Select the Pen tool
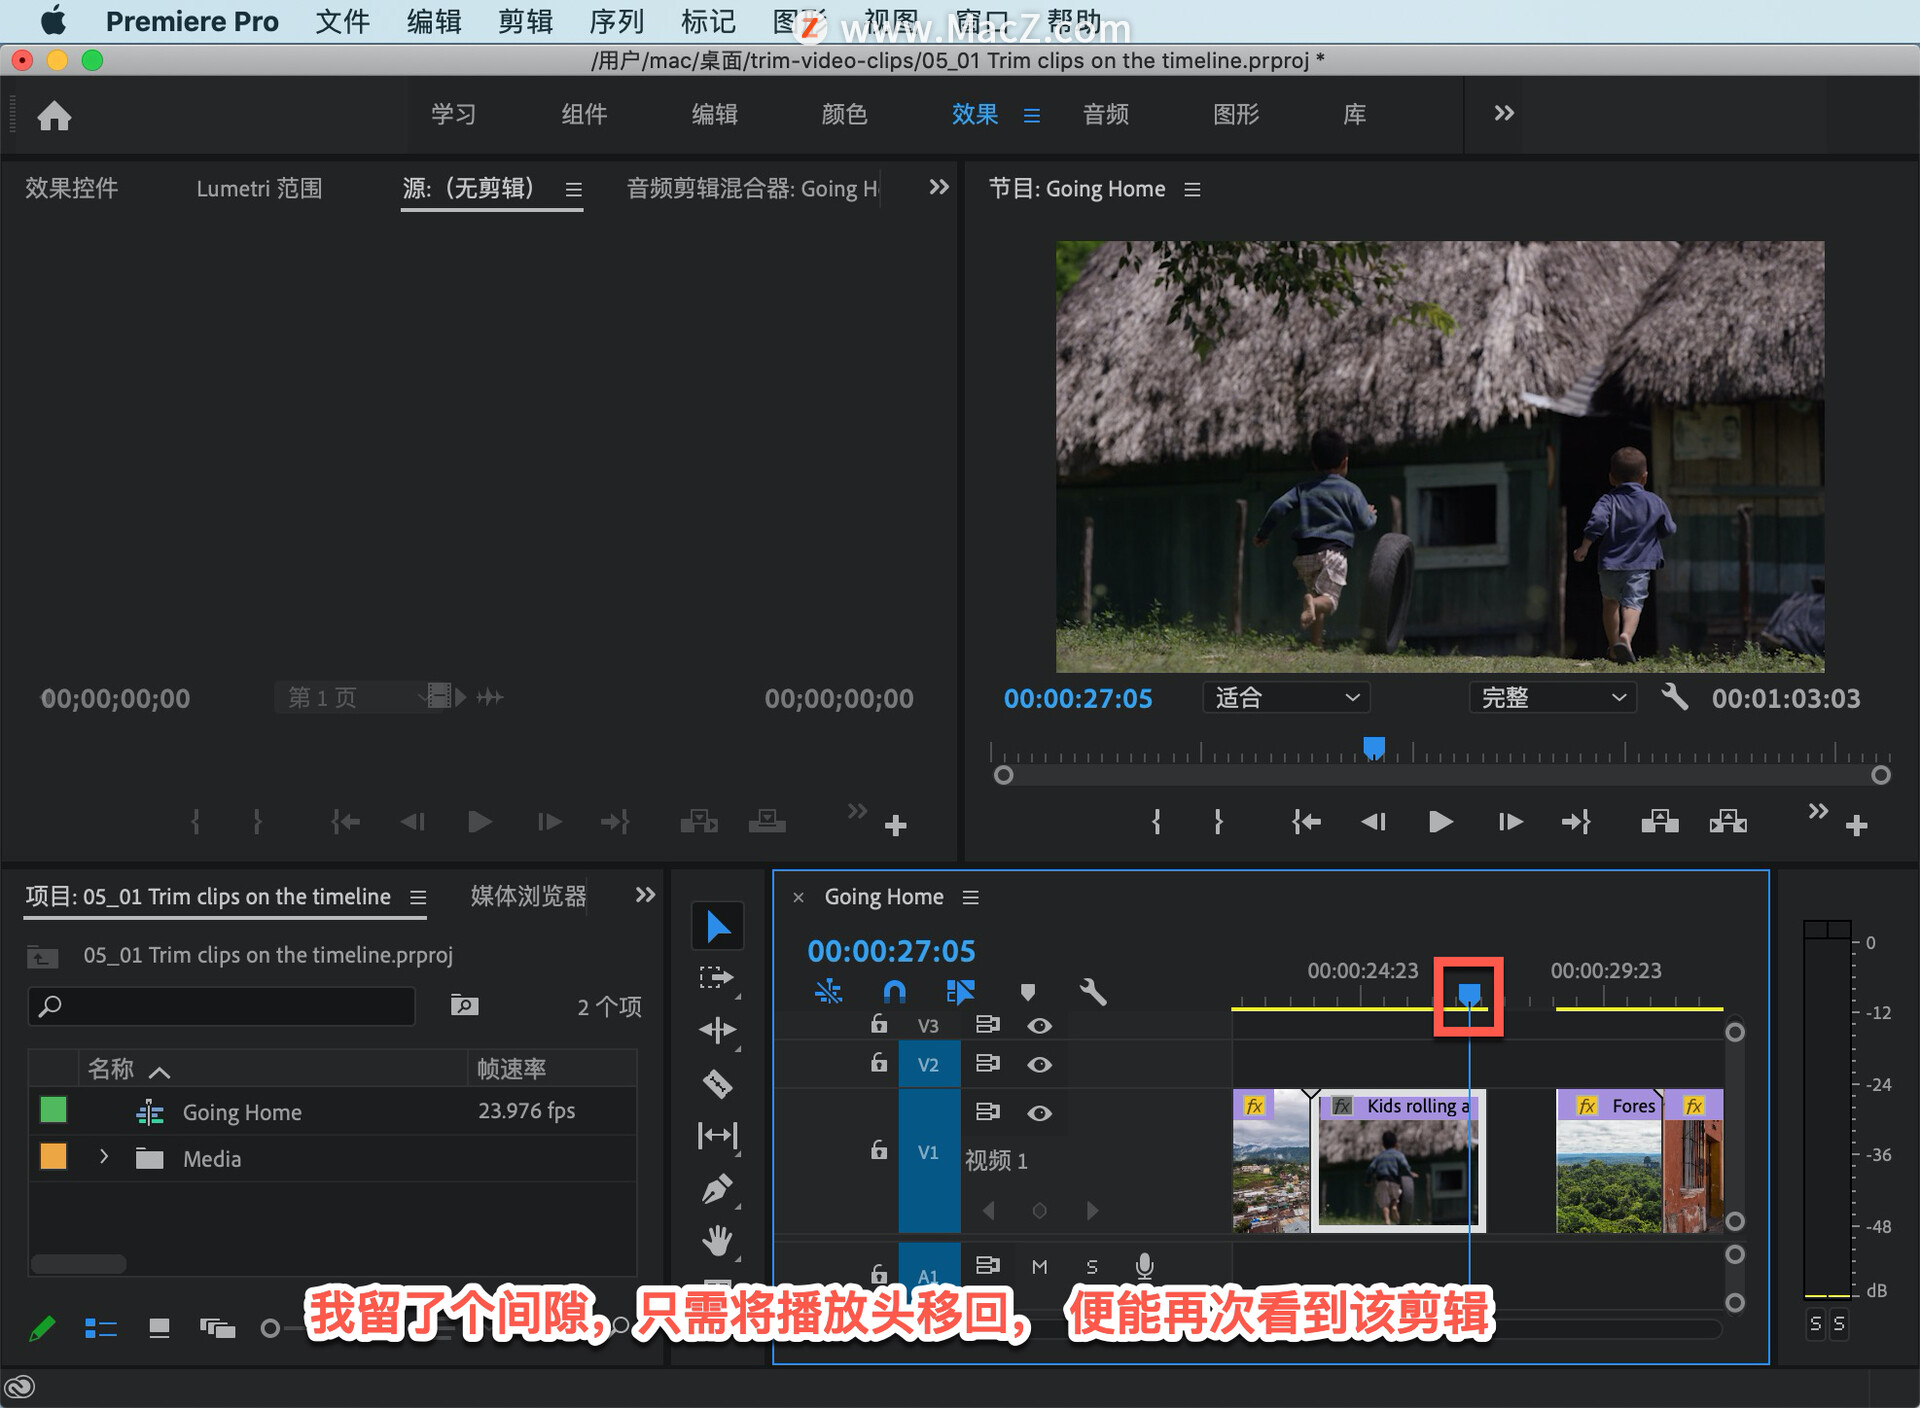Viewport: 1920px width, 1408px height. pyautogui.click(x=717, y=1189)
